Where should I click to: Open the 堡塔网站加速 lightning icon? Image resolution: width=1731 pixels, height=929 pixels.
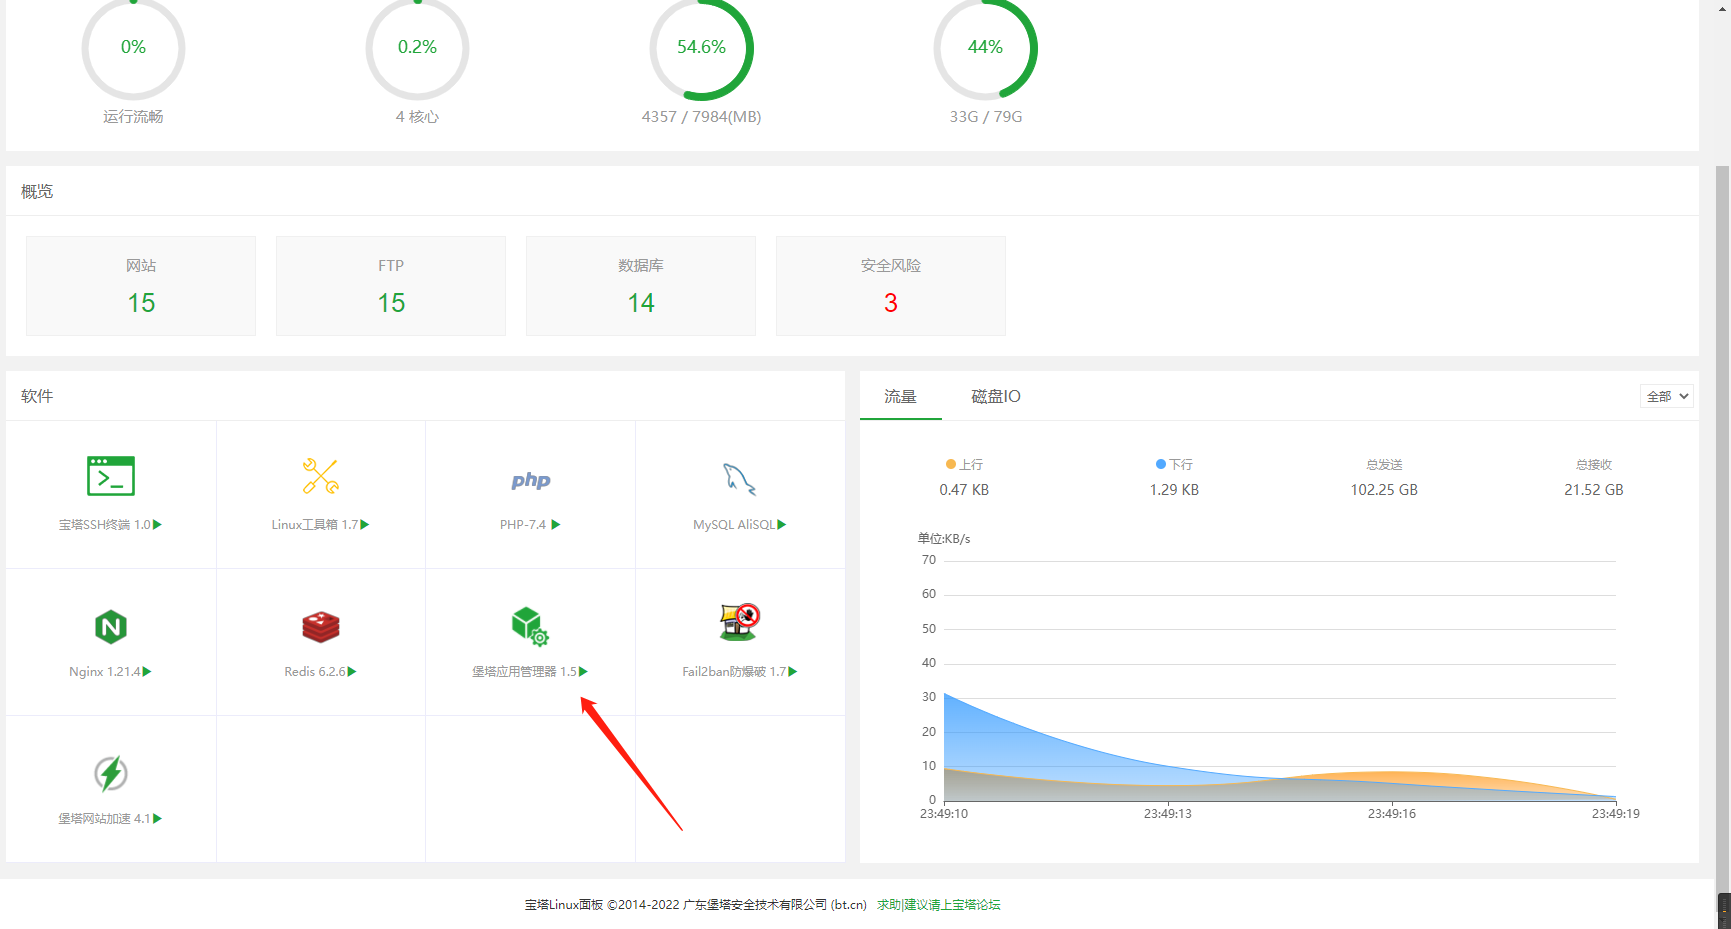click(x=111, y=773)
